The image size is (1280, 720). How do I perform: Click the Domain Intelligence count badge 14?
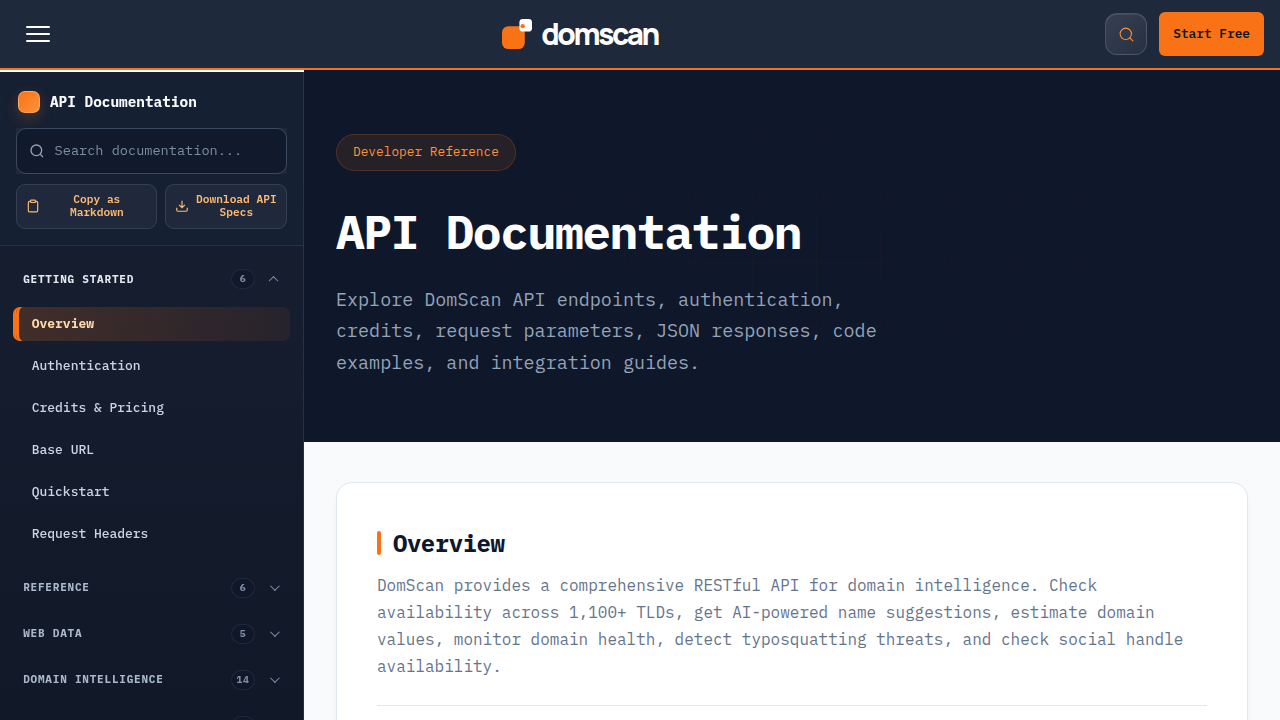point(242,680)
